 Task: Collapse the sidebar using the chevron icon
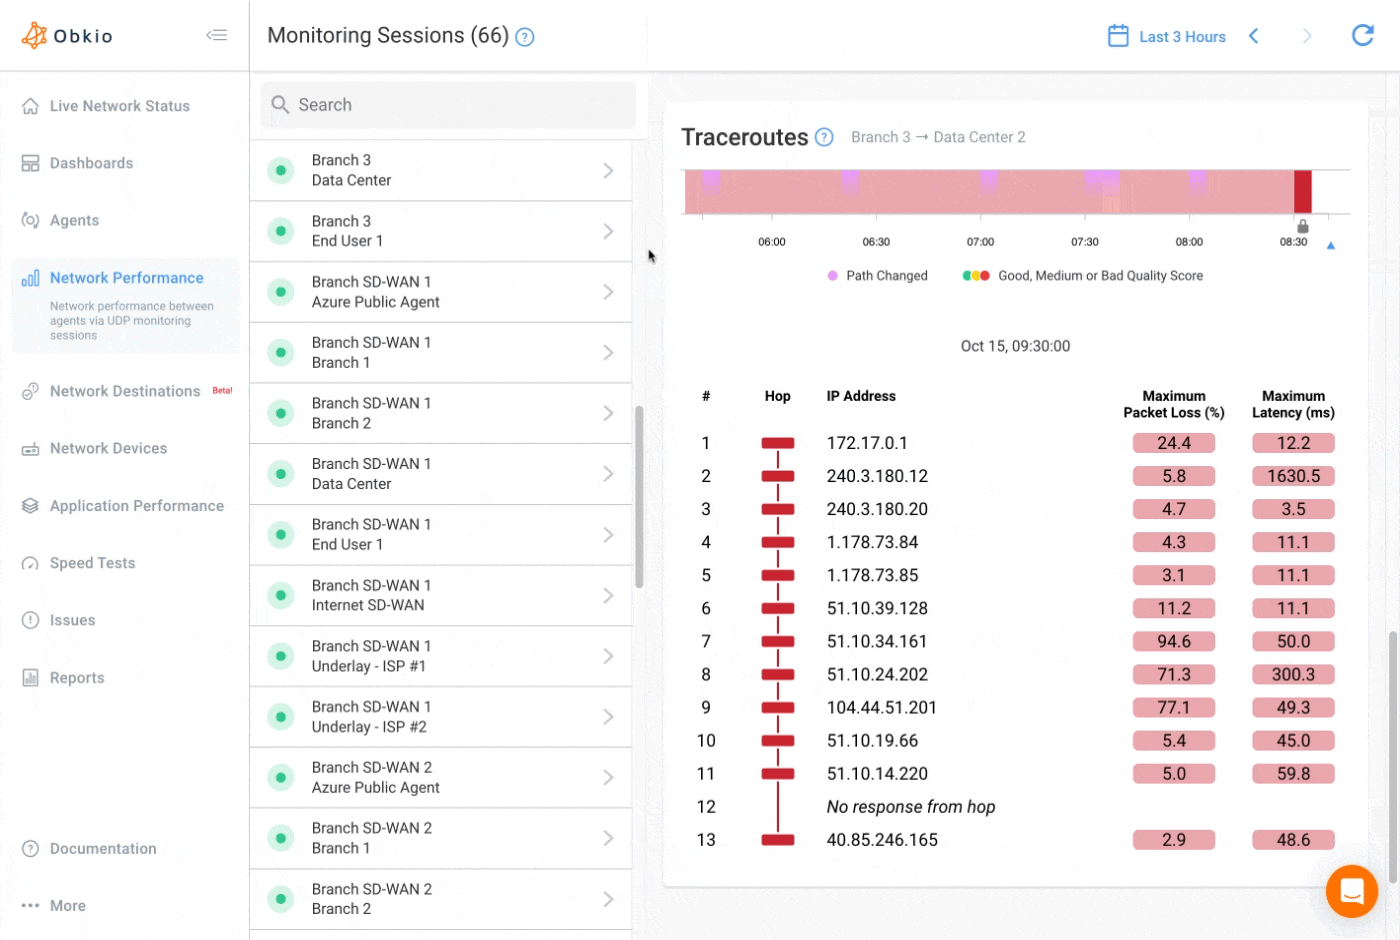point(217,34)
